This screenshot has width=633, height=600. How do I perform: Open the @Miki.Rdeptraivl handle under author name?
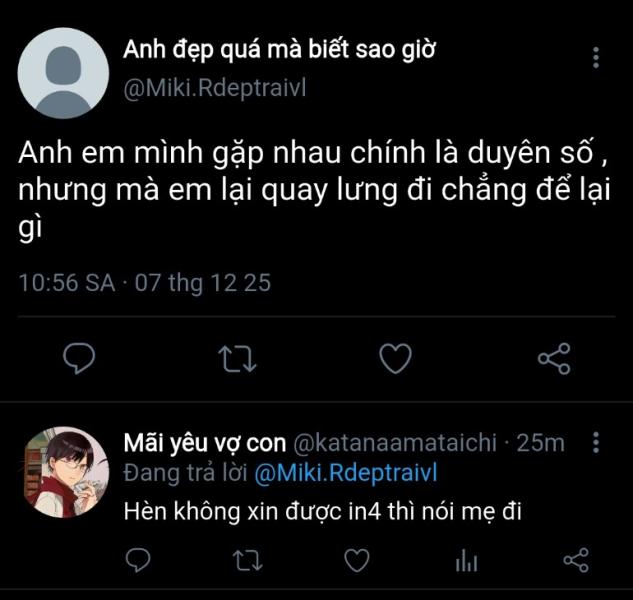coord(214,88)
